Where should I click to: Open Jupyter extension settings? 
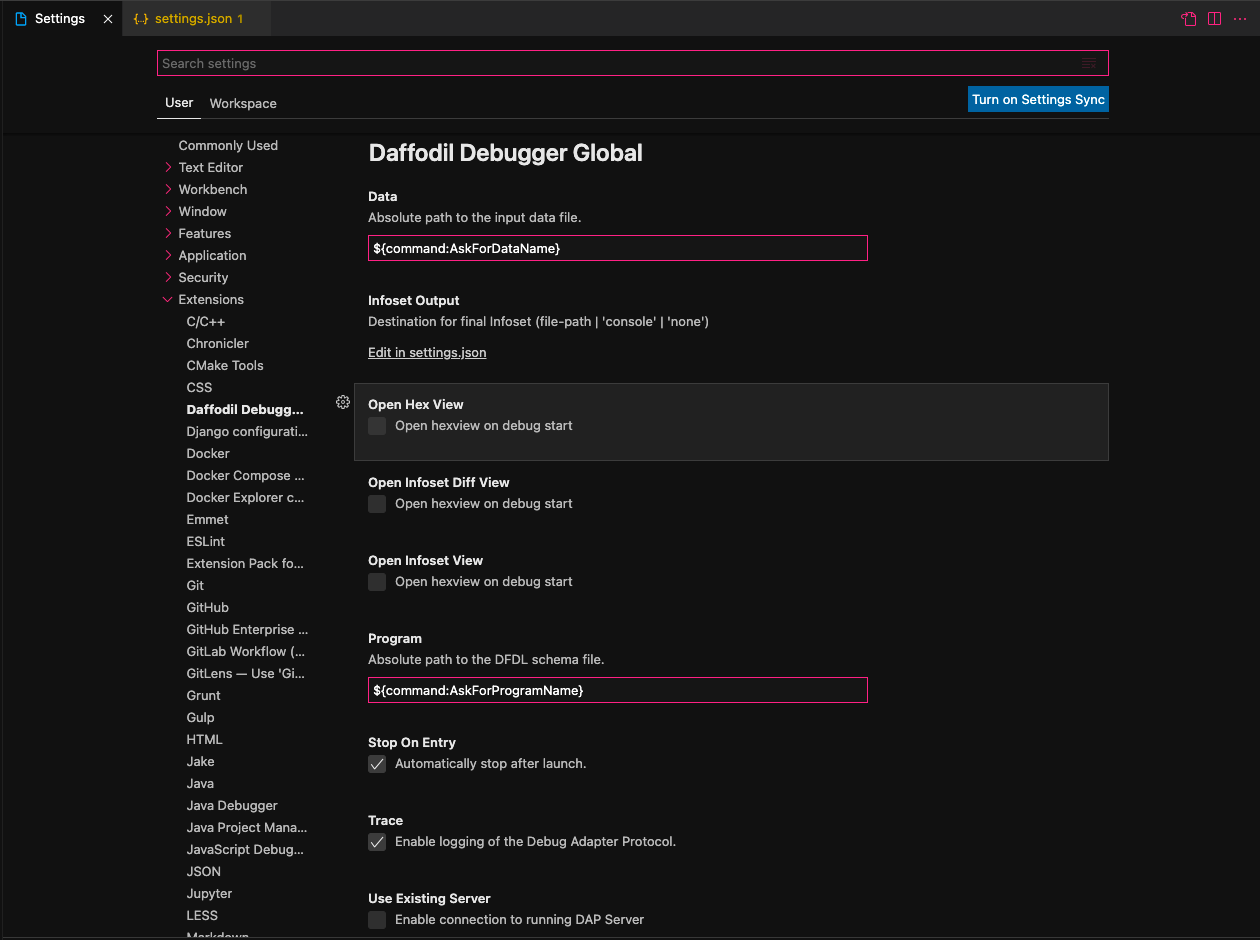tap(209, 893)
